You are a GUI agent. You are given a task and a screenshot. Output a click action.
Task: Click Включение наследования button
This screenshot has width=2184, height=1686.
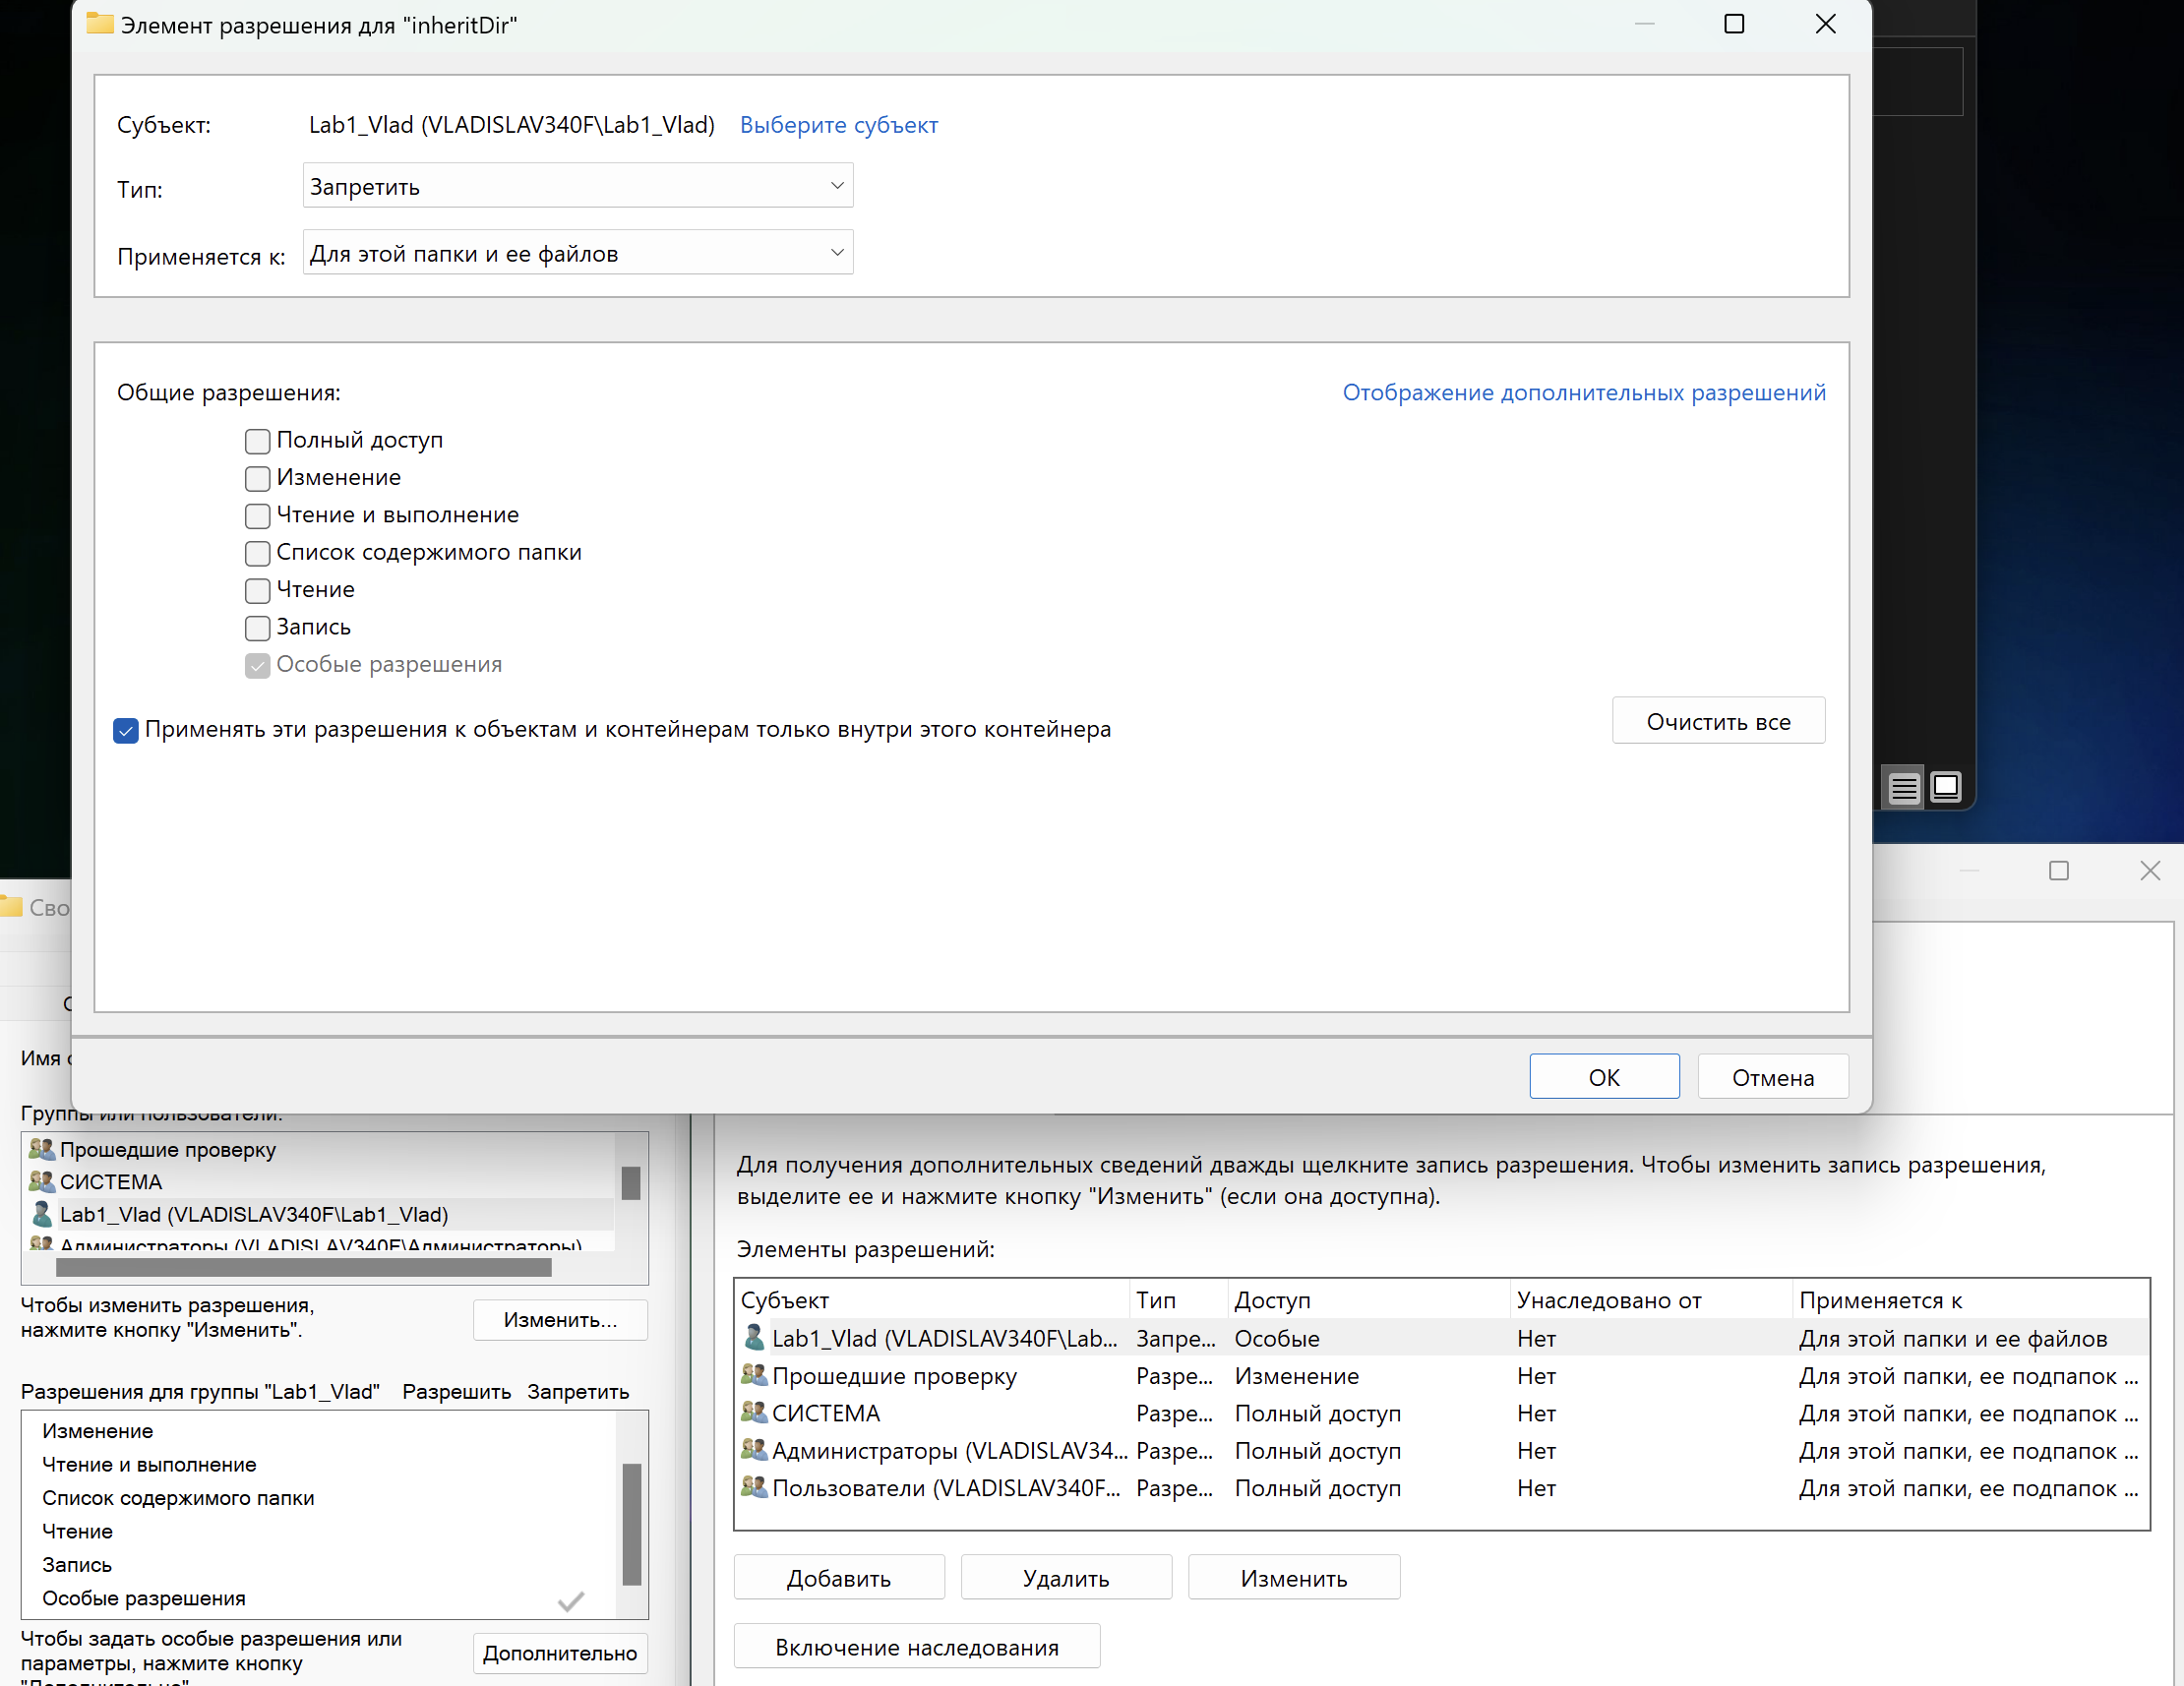click(916, 1647)
